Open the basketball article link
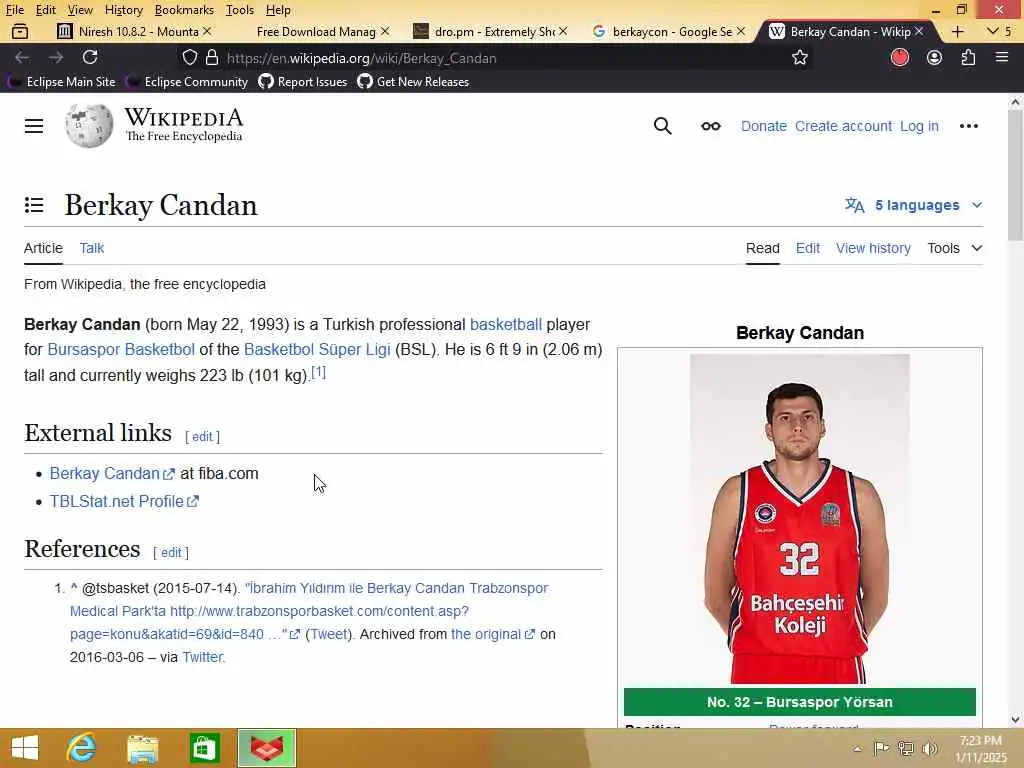The width and height of the screenshot is (1024, 768). [505, 325]
